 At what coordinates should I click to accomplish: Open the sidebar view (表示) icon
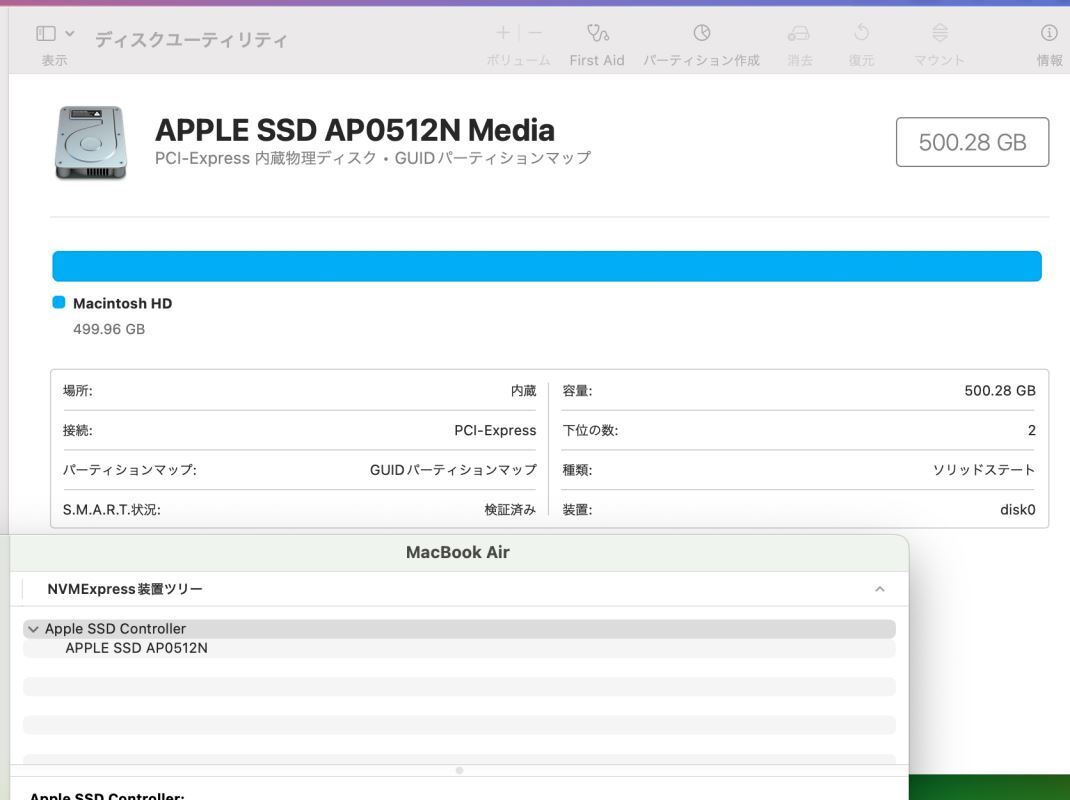[x=46, y=33]
